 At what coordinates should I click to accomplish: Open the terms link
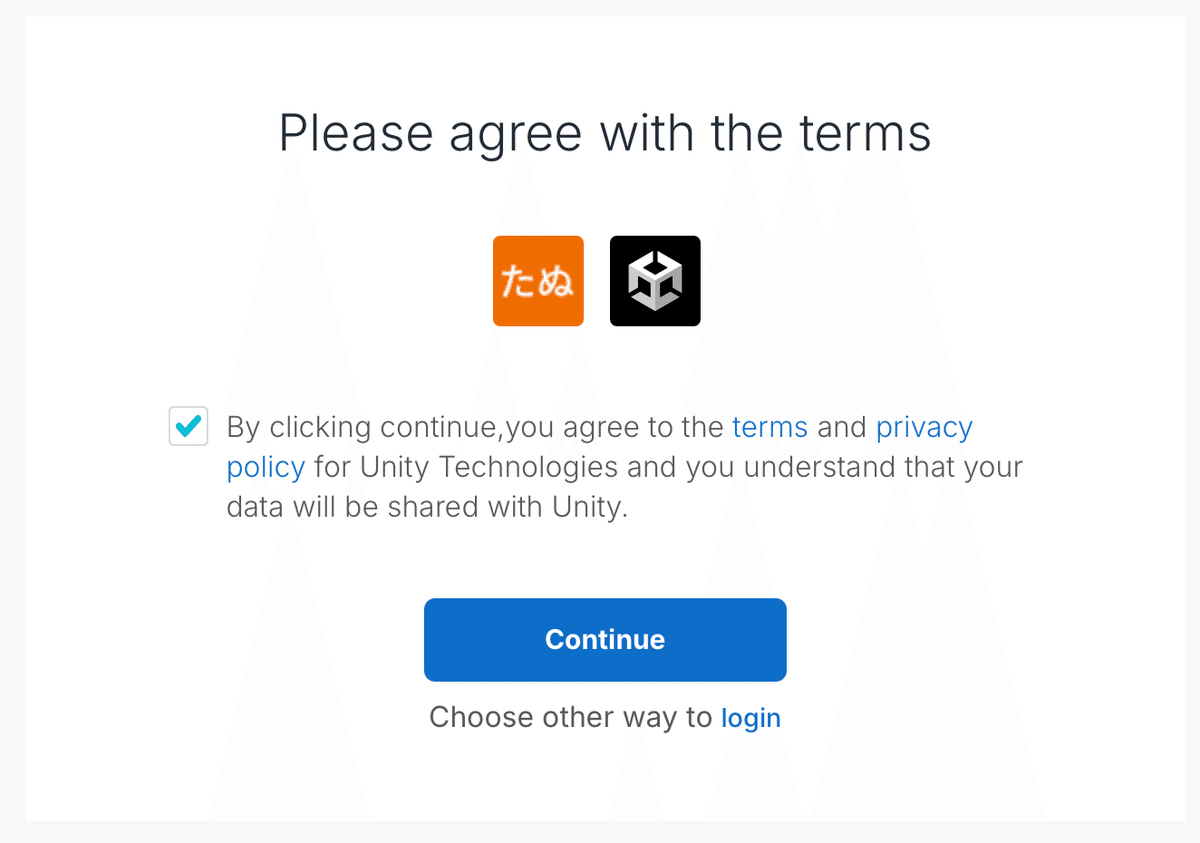click(770, 428)
